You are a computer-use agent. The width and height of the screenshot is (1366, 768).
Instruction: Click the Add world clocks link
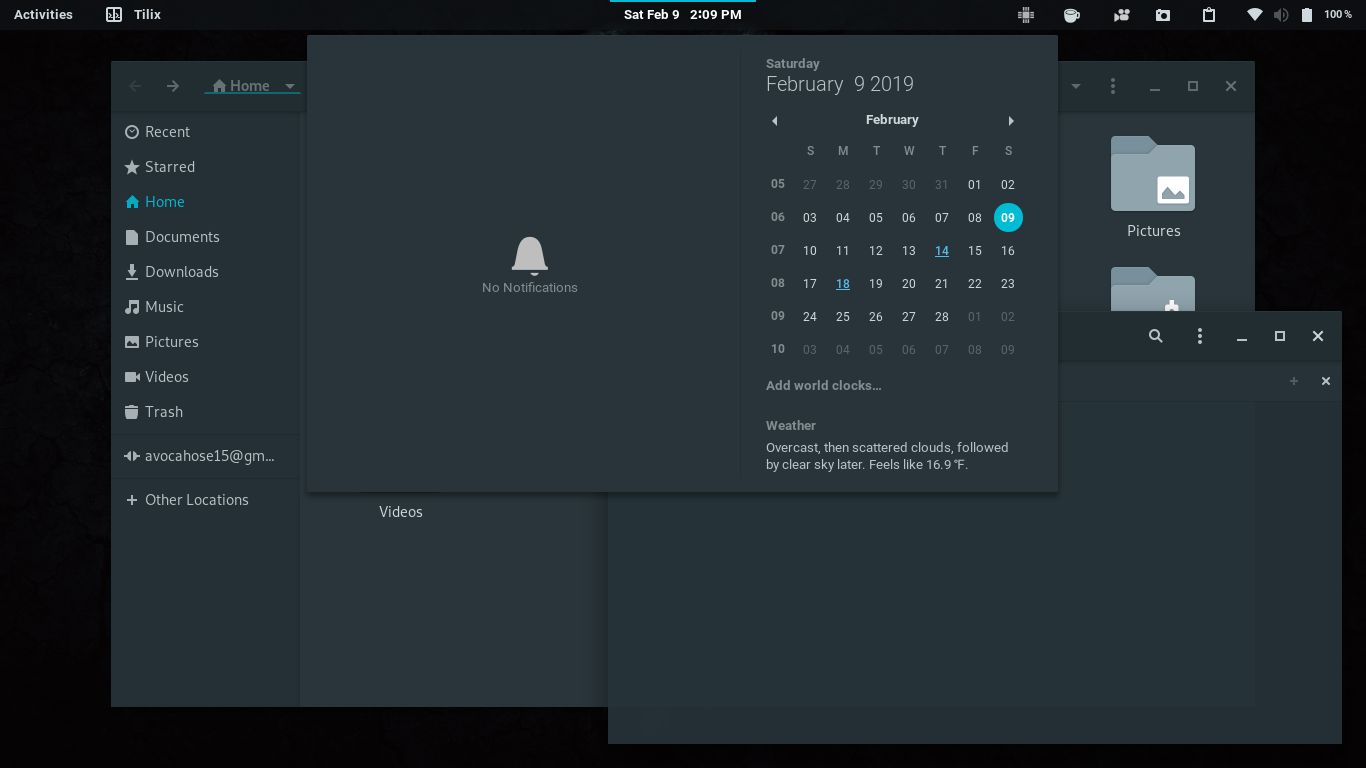pyautogui.click(x=823, y=385)
